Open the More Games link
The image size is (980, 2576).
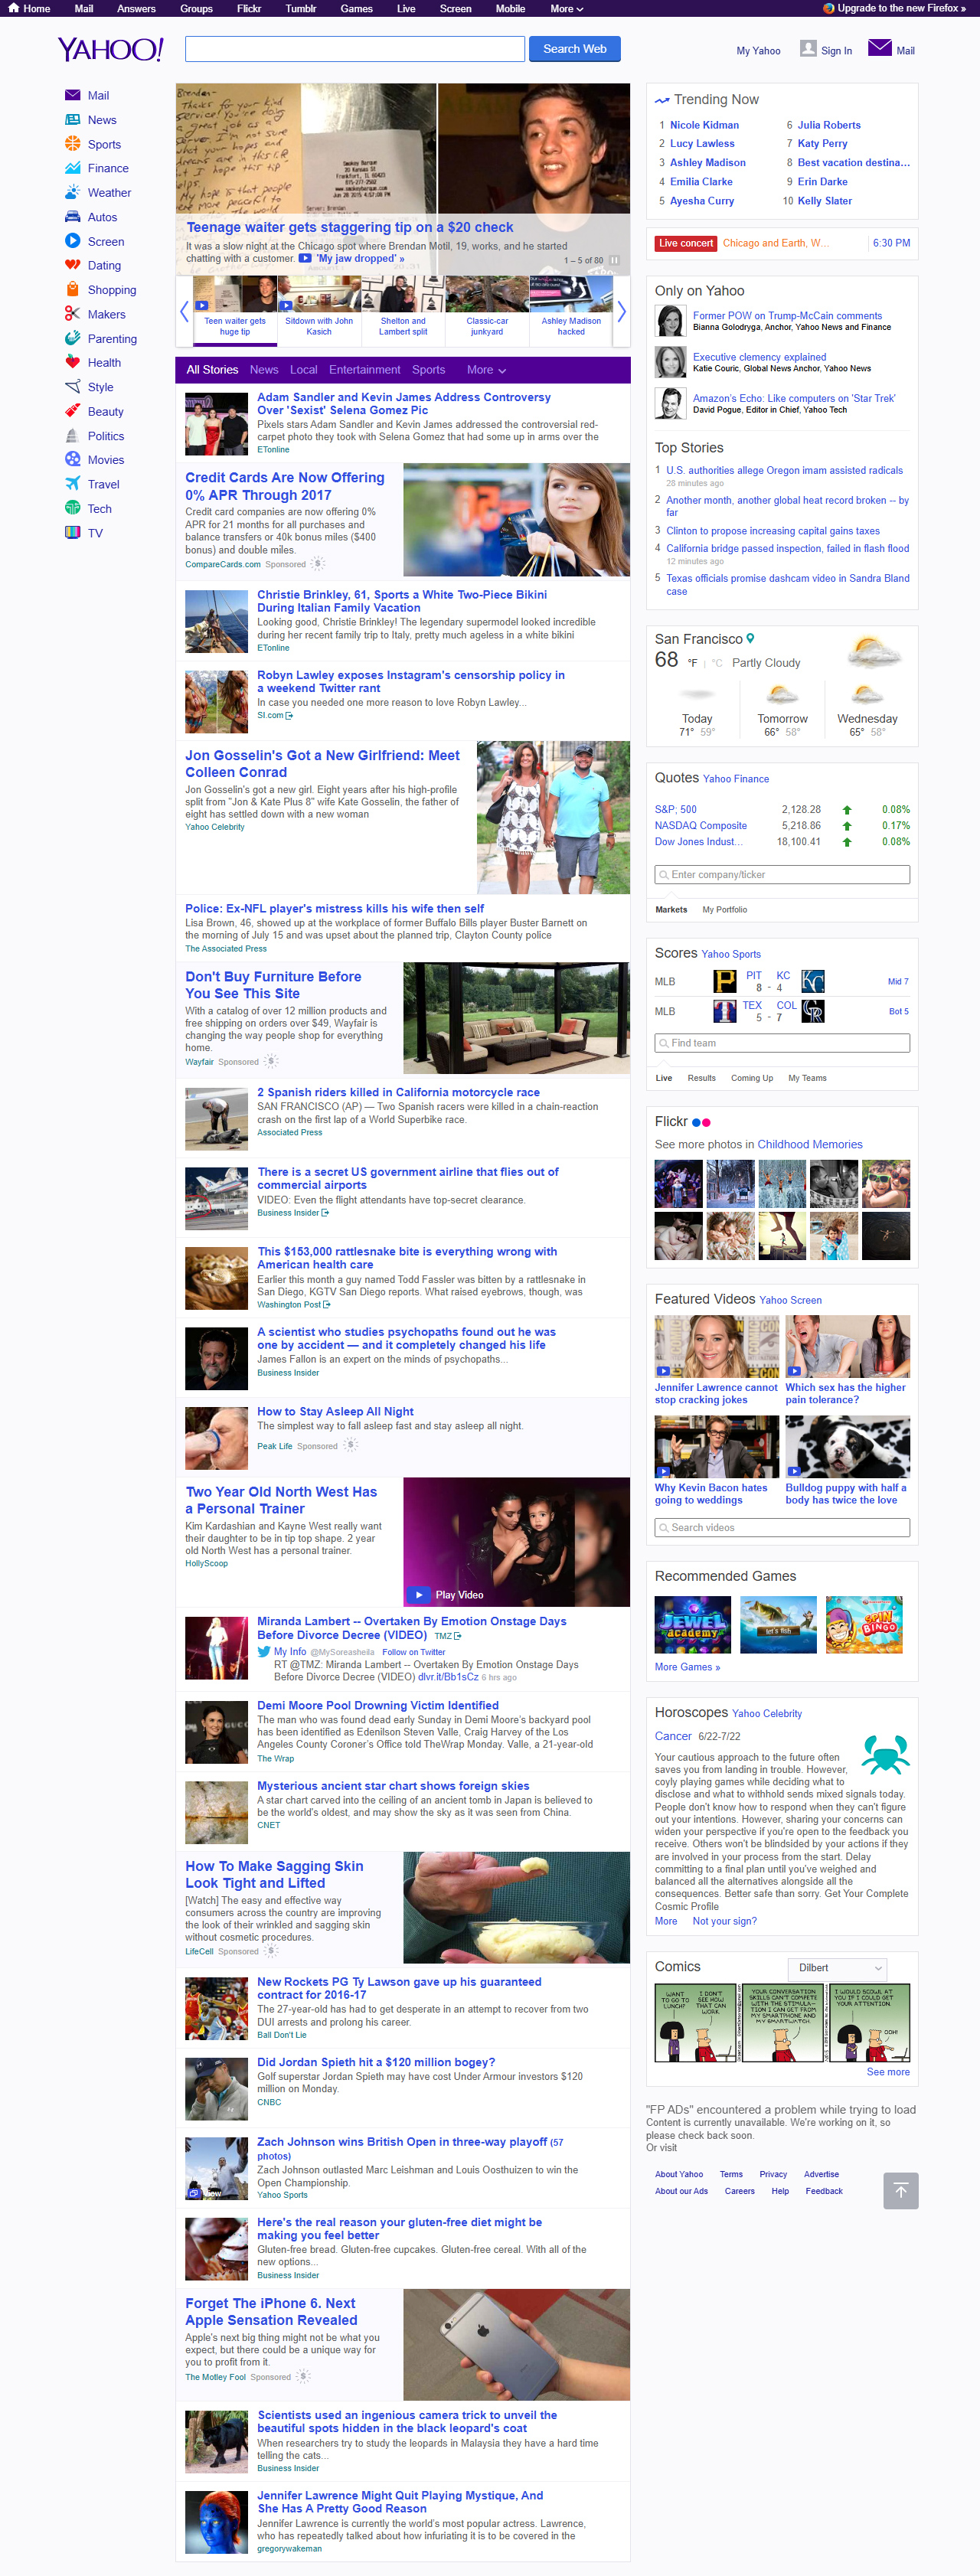(687, 1667)
